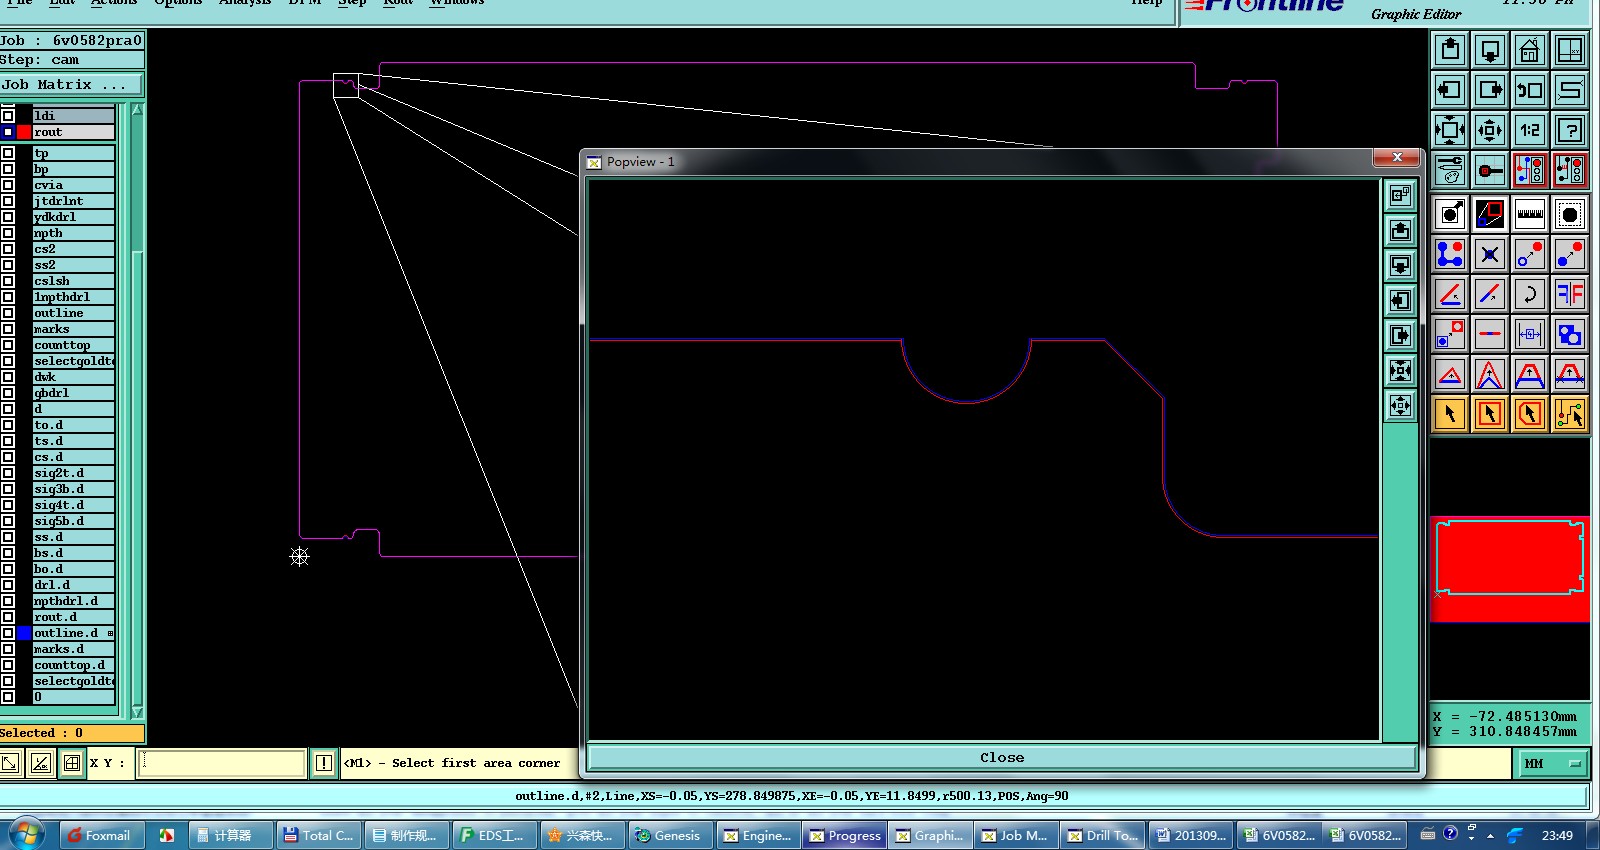Select the blue connected nodes icon
This screenshot has width=1600, height=850.
(x=1450, y=254)
